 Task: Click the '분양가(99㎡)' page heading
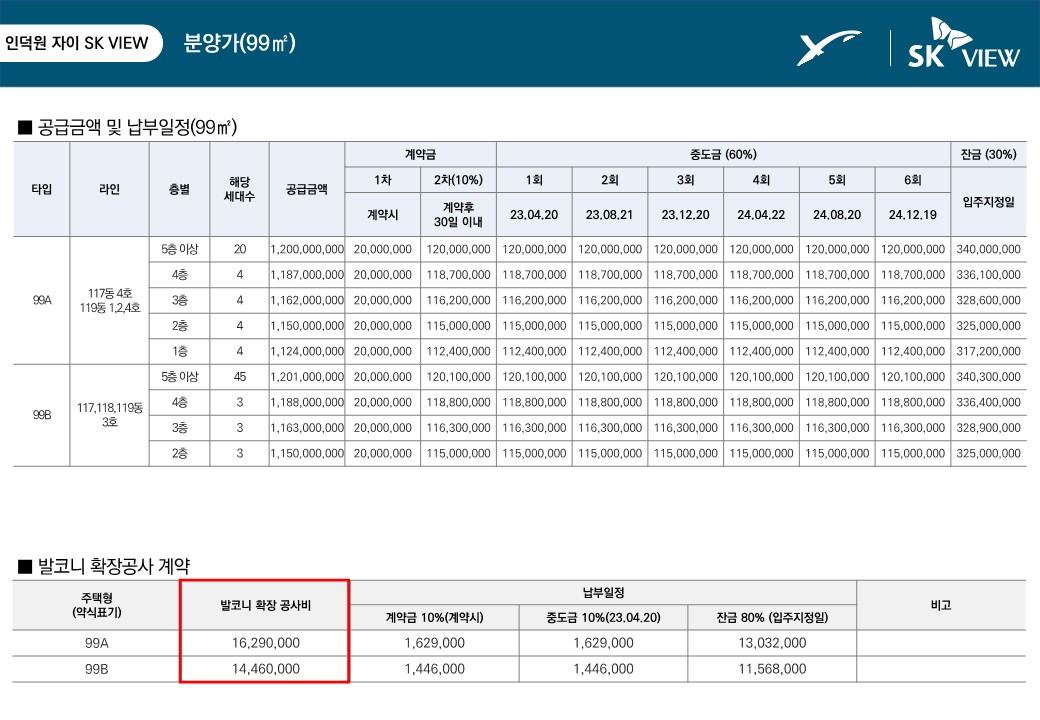point(239,43)
